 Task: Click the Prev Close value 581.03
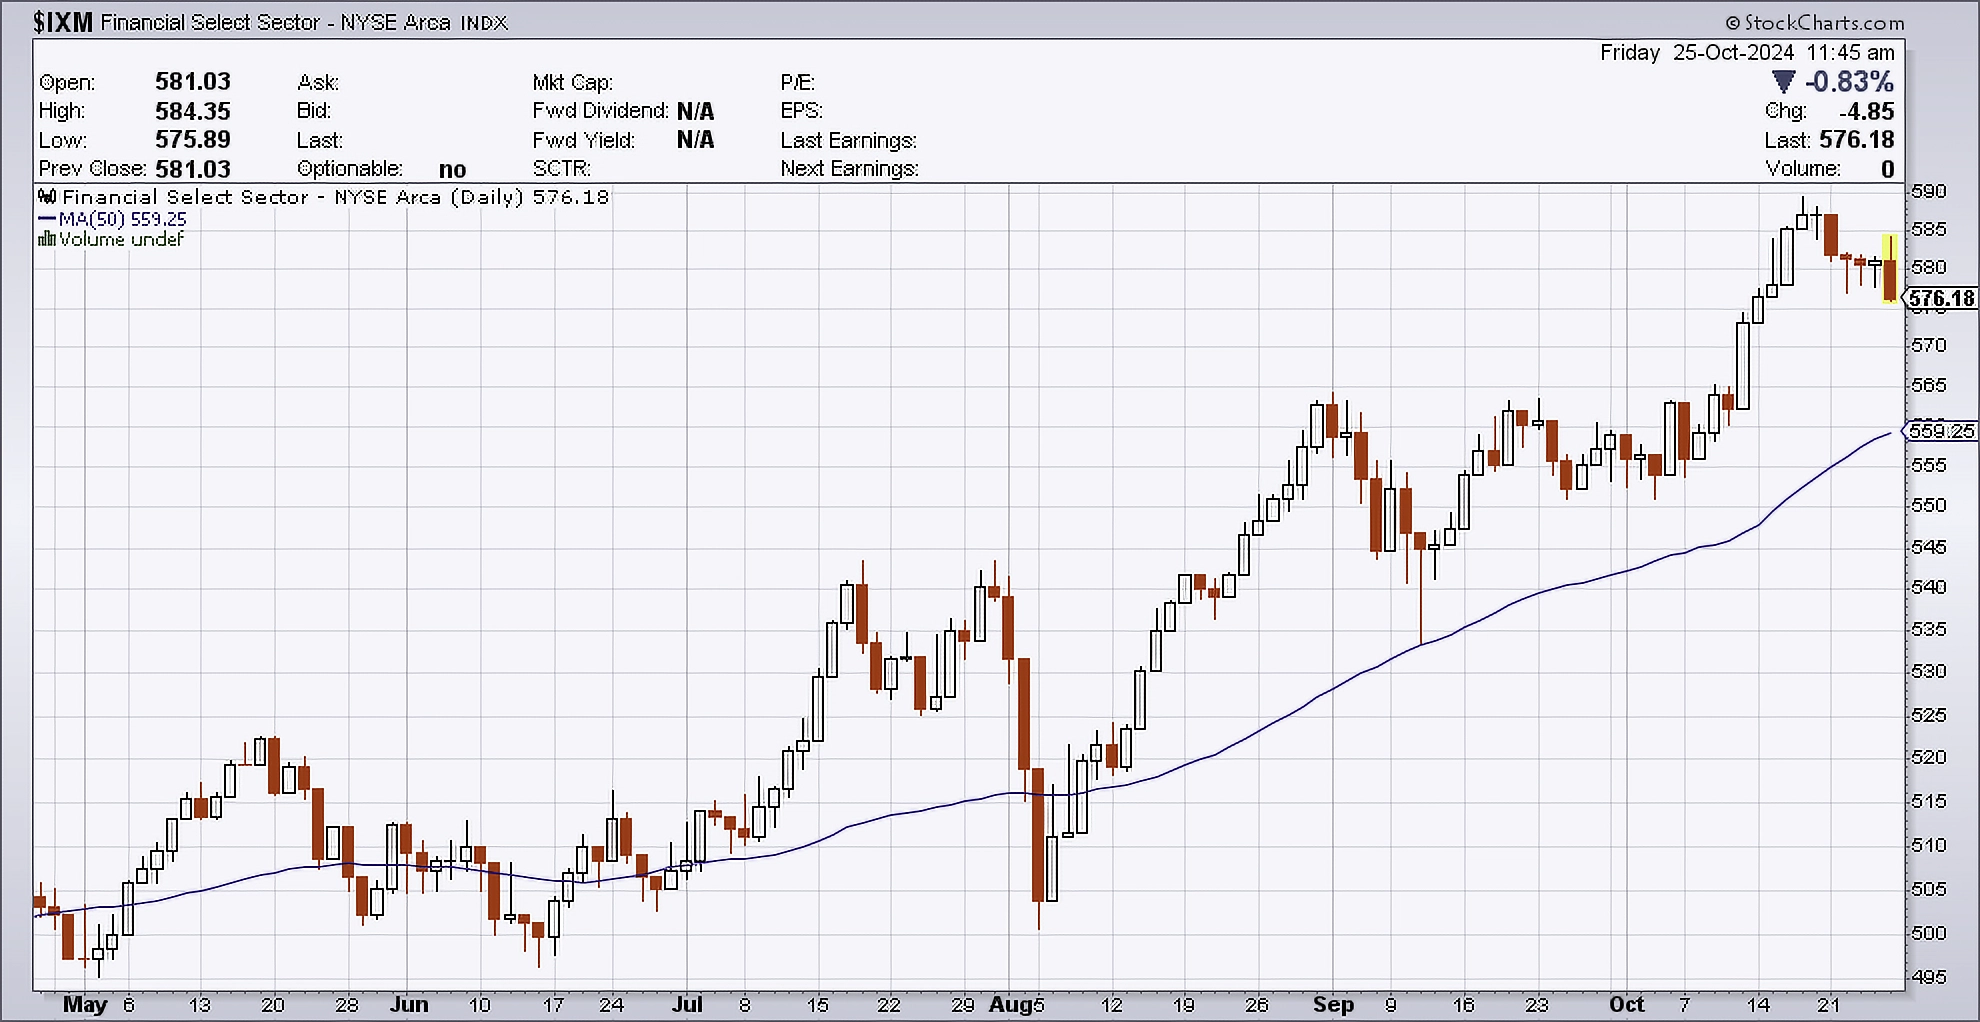click(192, 169)
